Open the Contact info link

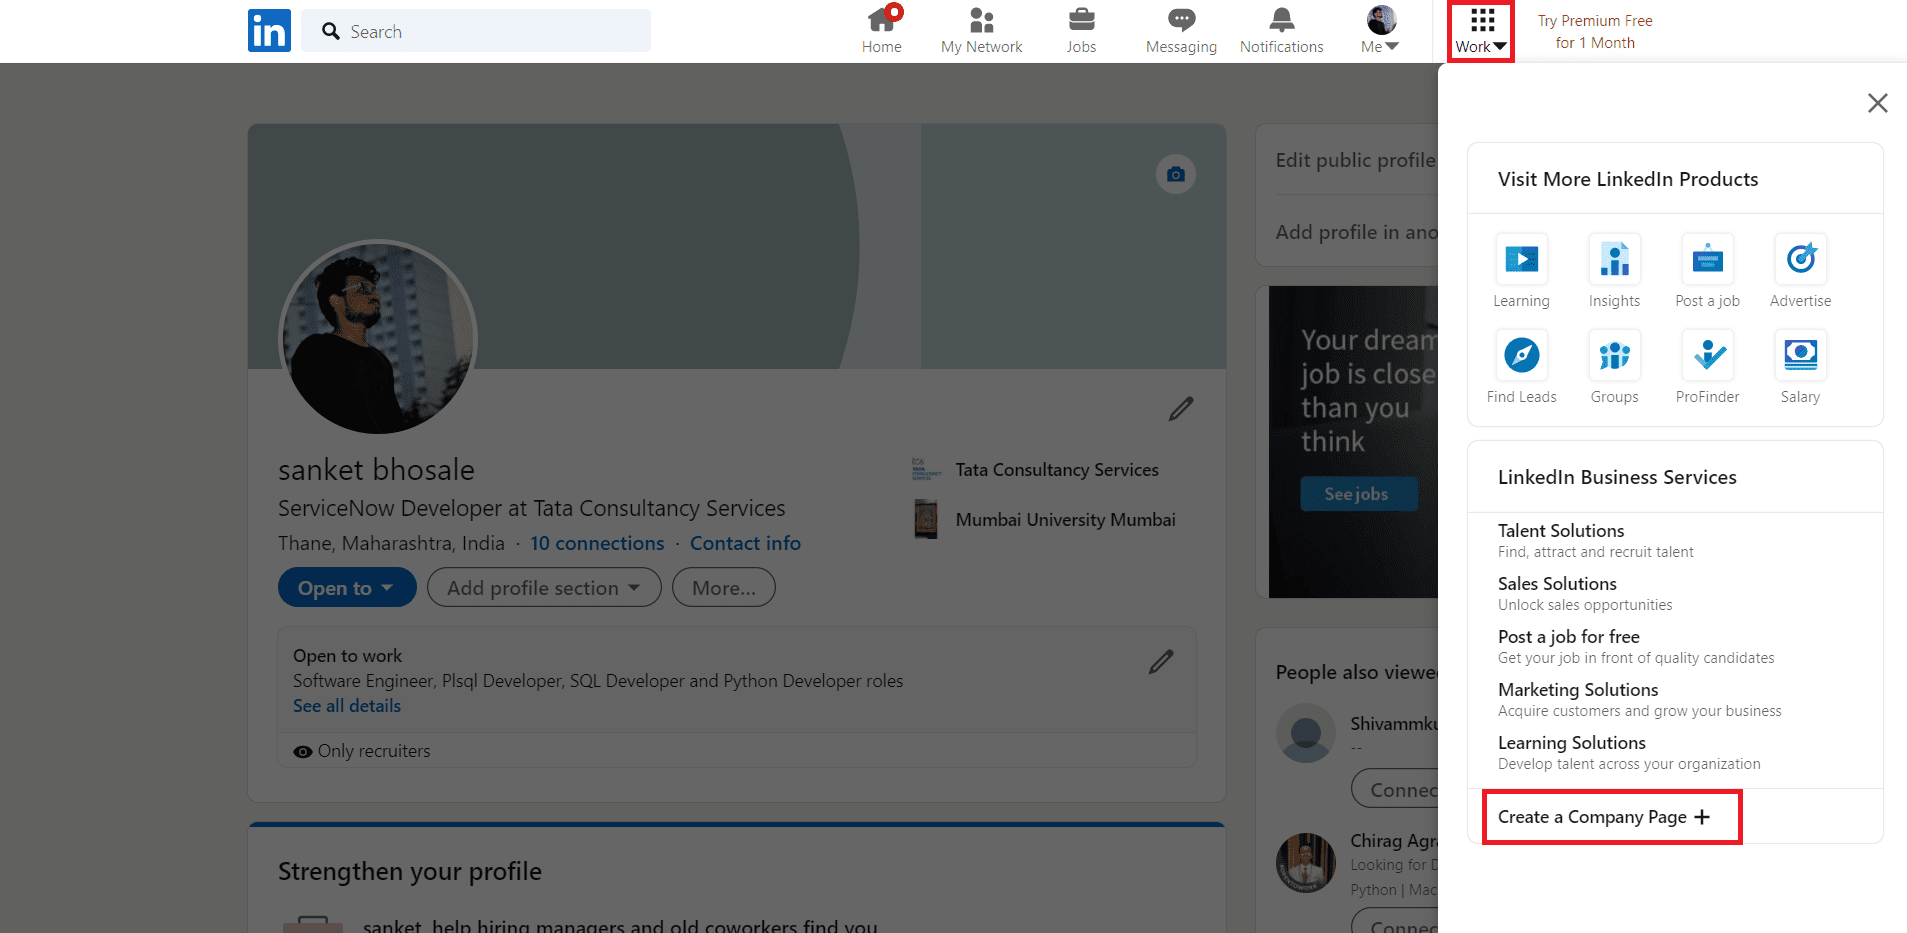(745, 543)
